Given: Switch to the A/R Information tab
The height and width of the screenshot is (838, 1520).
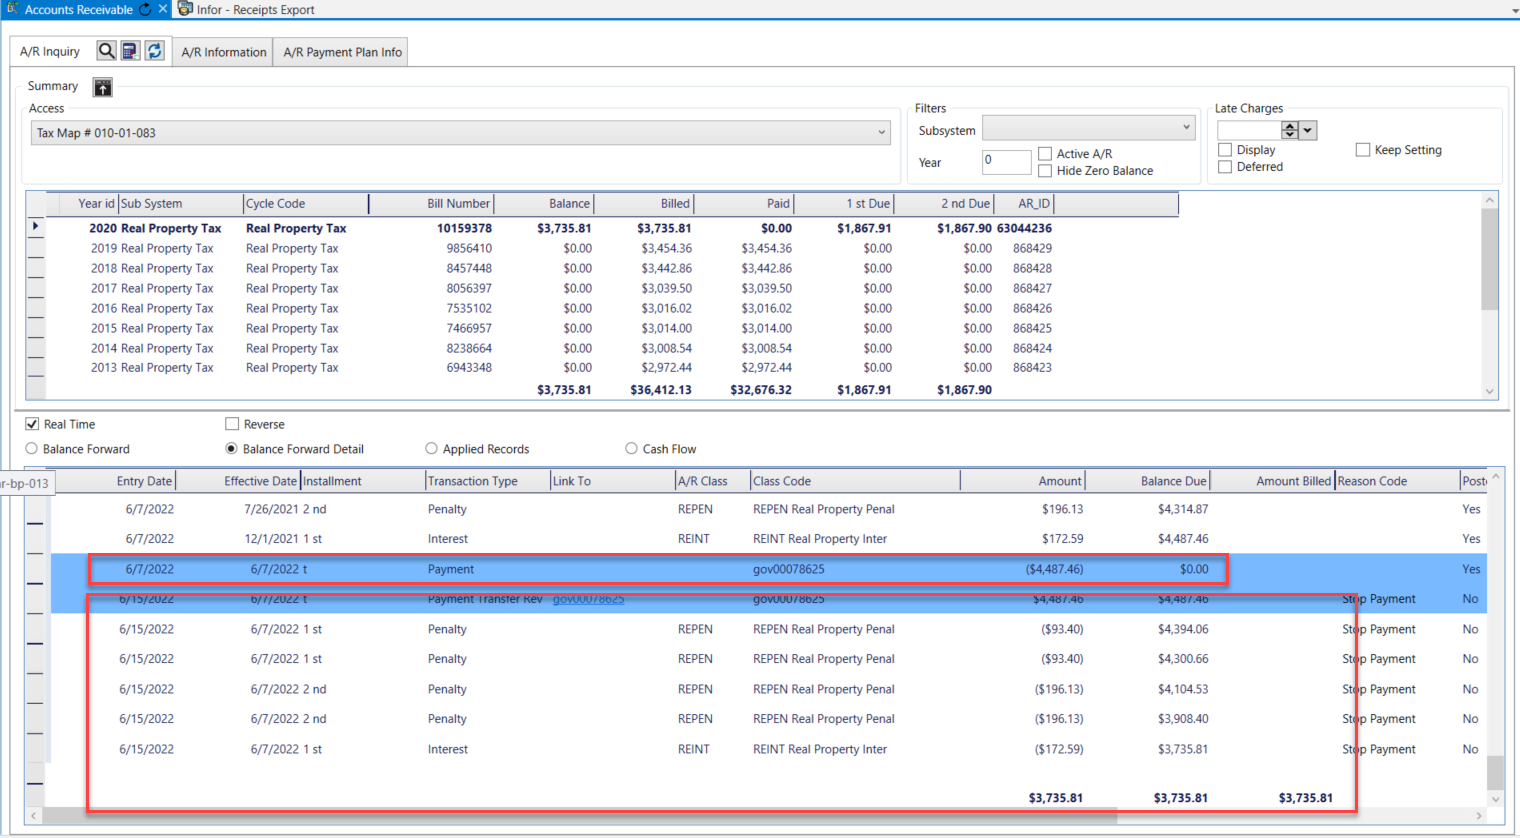Looking at the screenshot, I should pos(224,52).
